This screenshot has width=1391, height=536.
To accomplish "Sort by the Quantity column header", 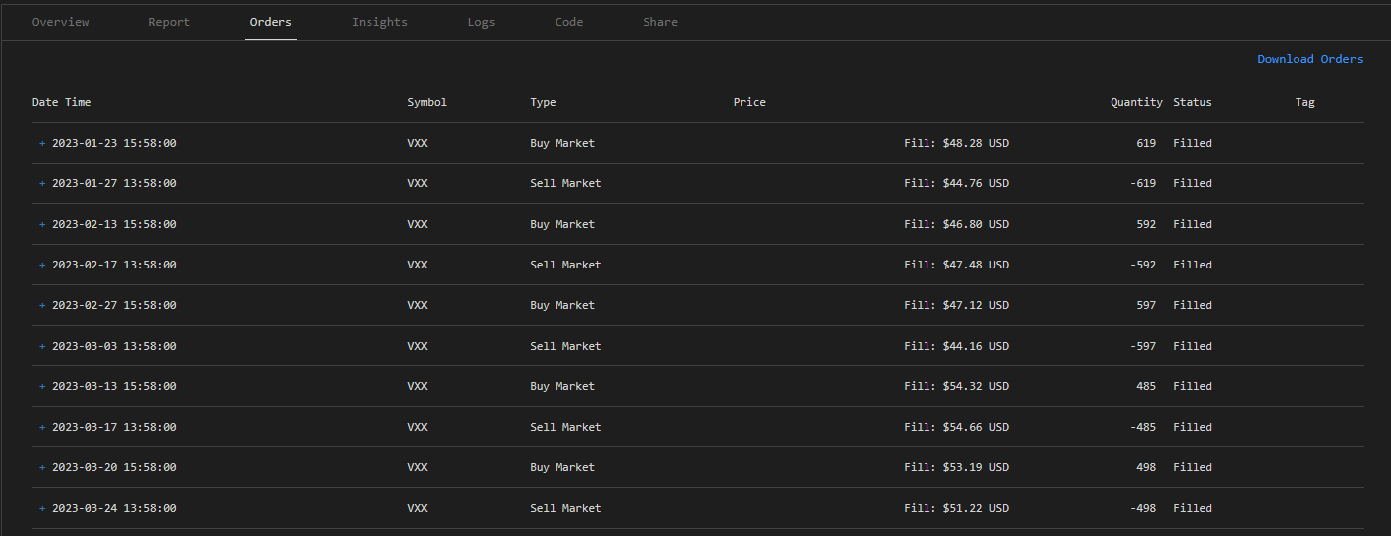I will (x=1137, y=102).
